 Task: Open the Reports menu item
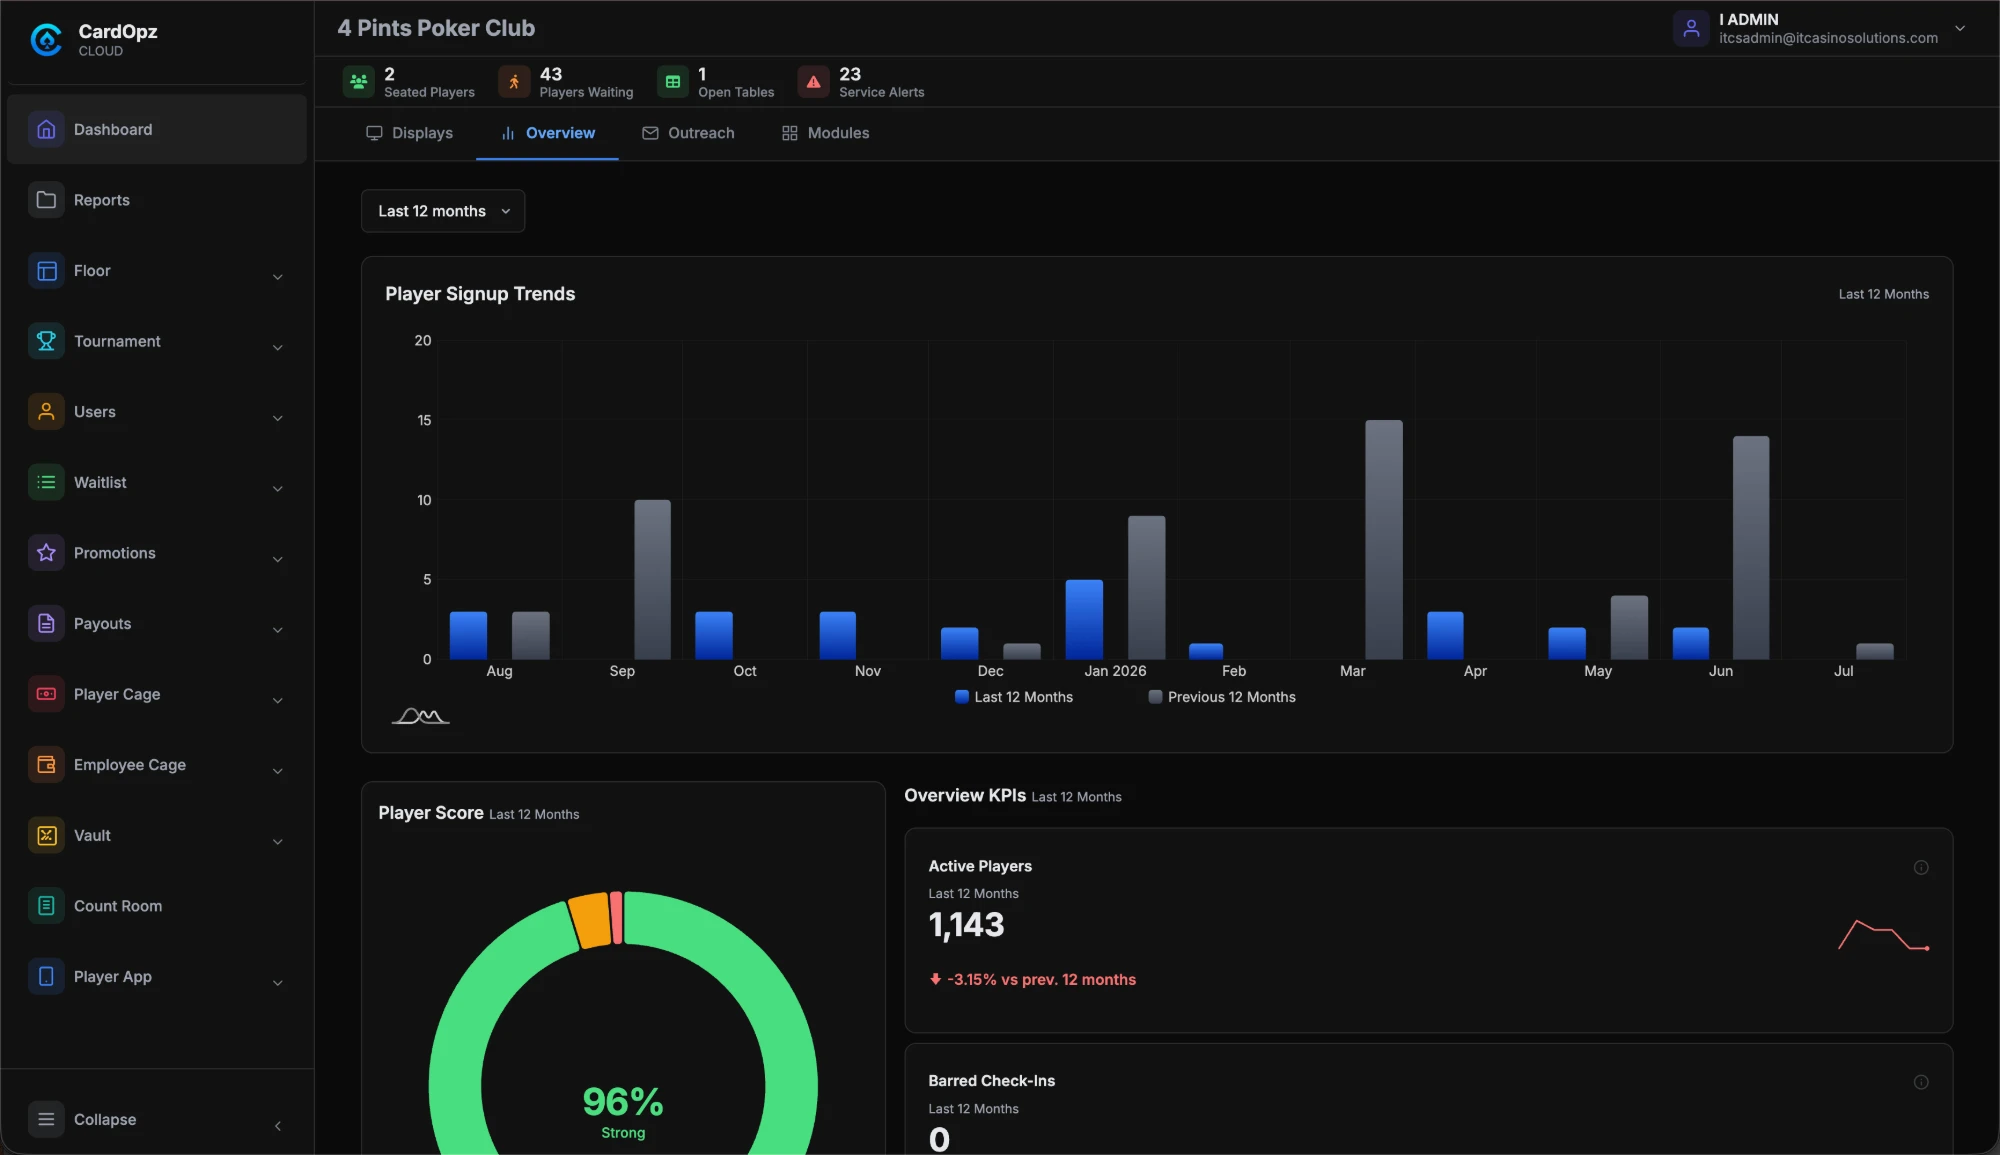pos(157,200)
